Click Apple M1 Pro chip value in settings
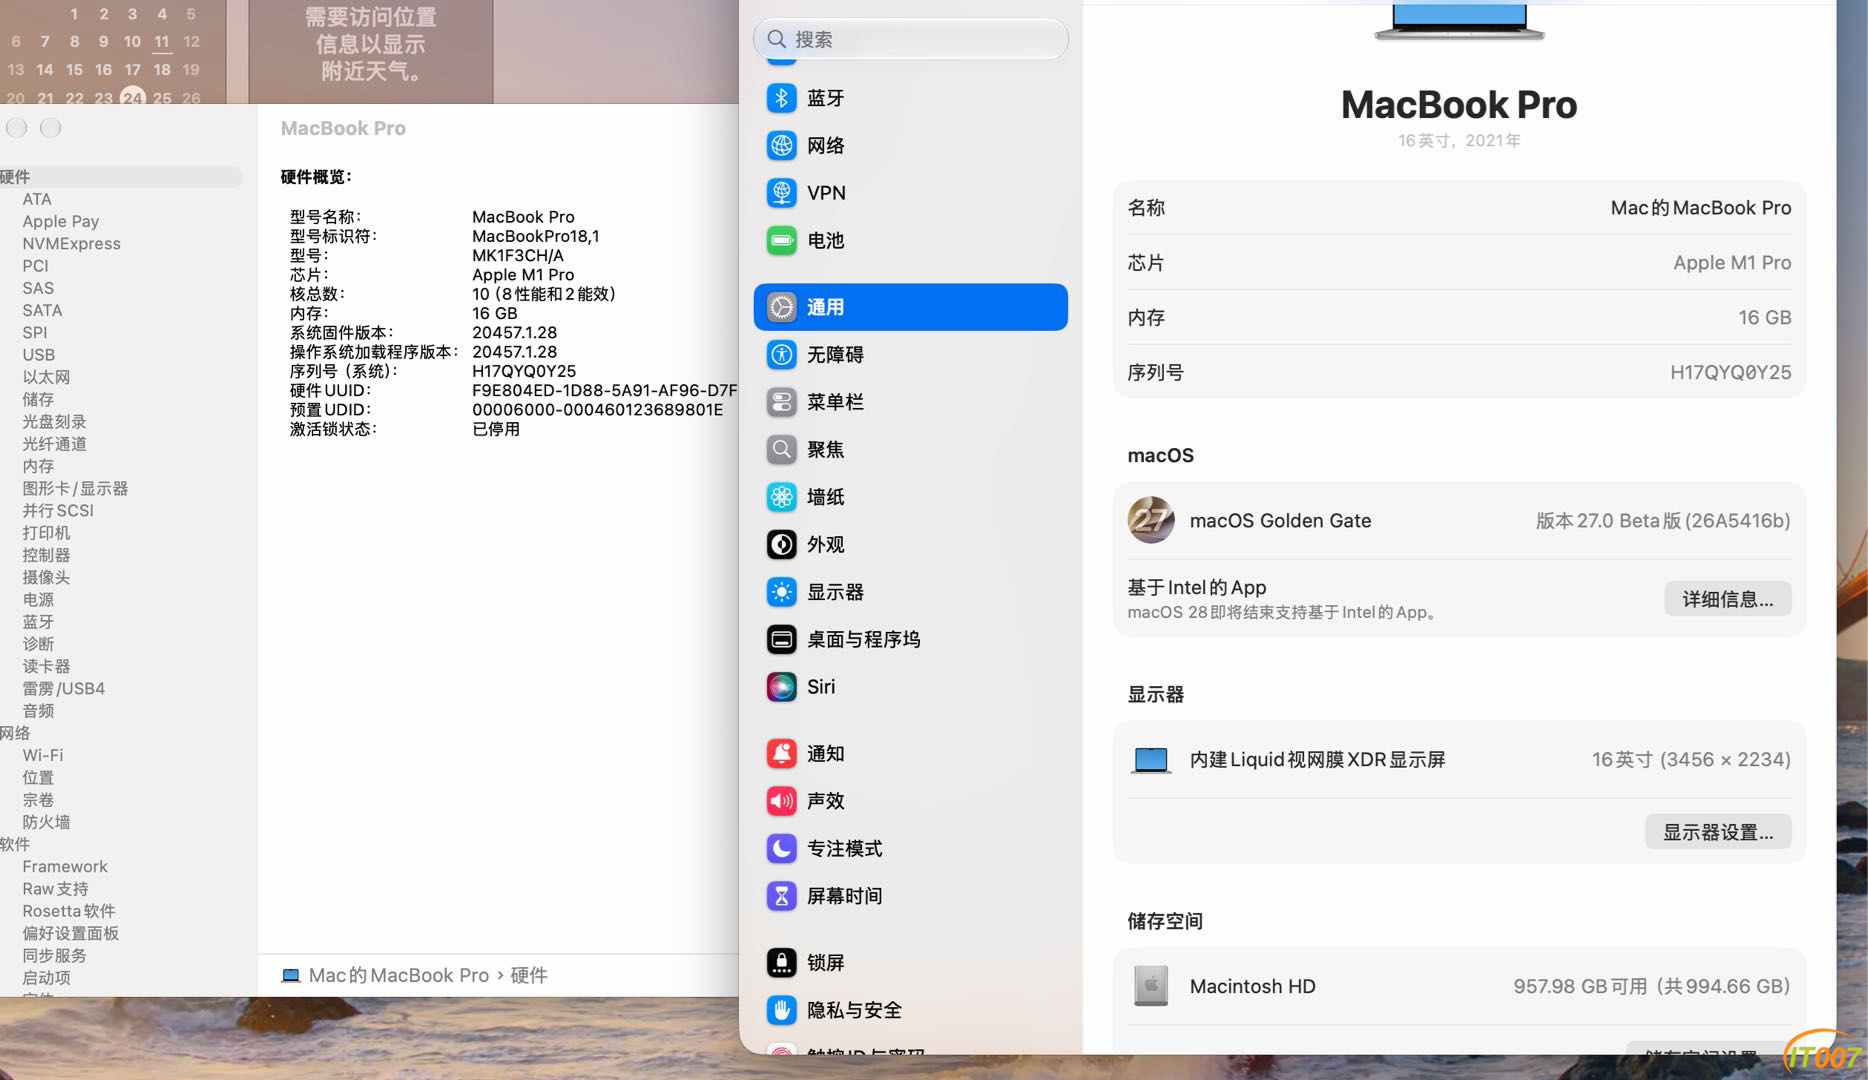This screenshot has width=1868, height=1080. [1732, 263]
